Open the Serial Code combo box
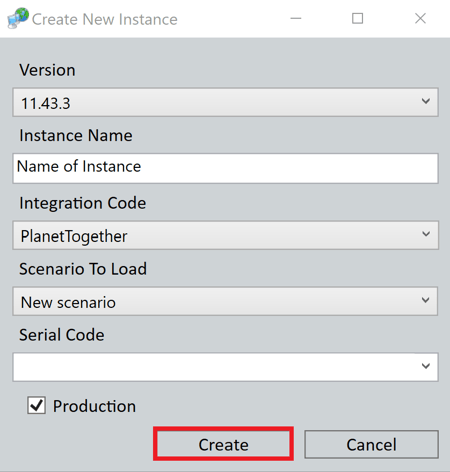450x472 pixels. [x=225, y=367]
